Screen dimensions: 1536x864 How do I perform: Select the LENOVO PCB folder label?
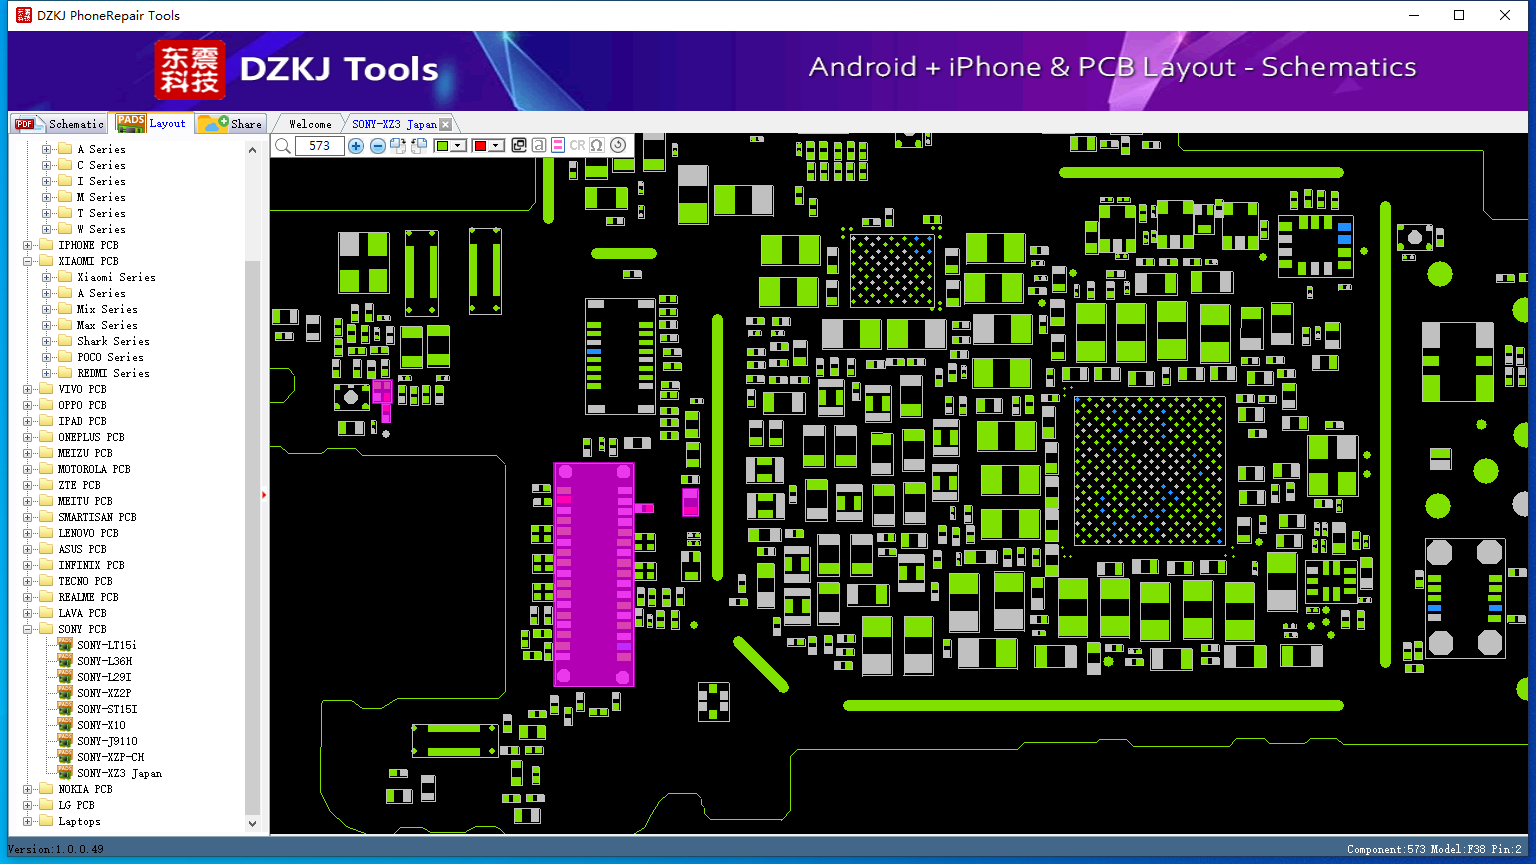pos(88,533)
